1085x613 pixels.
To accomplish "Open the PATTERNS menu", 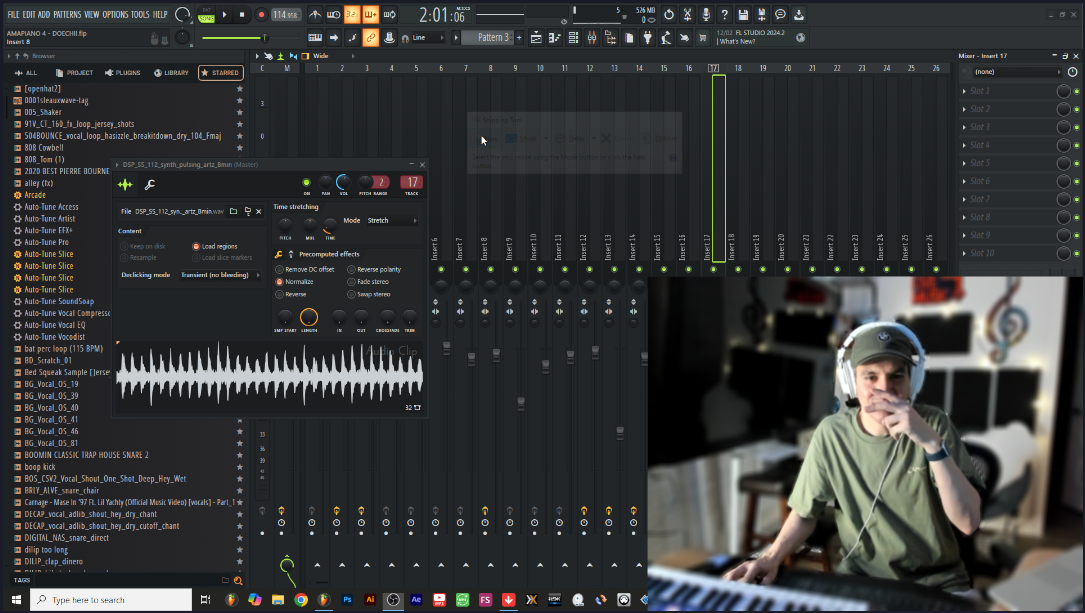I will (67, 15).
